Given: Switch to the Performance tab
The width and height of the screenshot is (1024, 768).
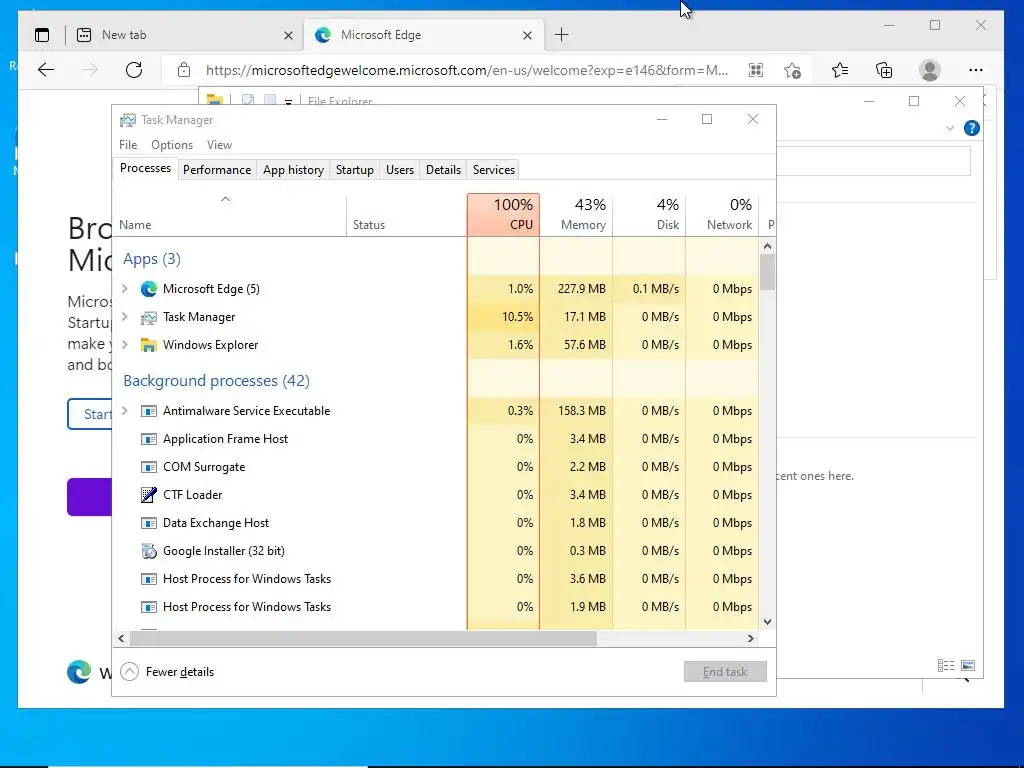Looking at the screenshot, I should click(x=217, y=170).
